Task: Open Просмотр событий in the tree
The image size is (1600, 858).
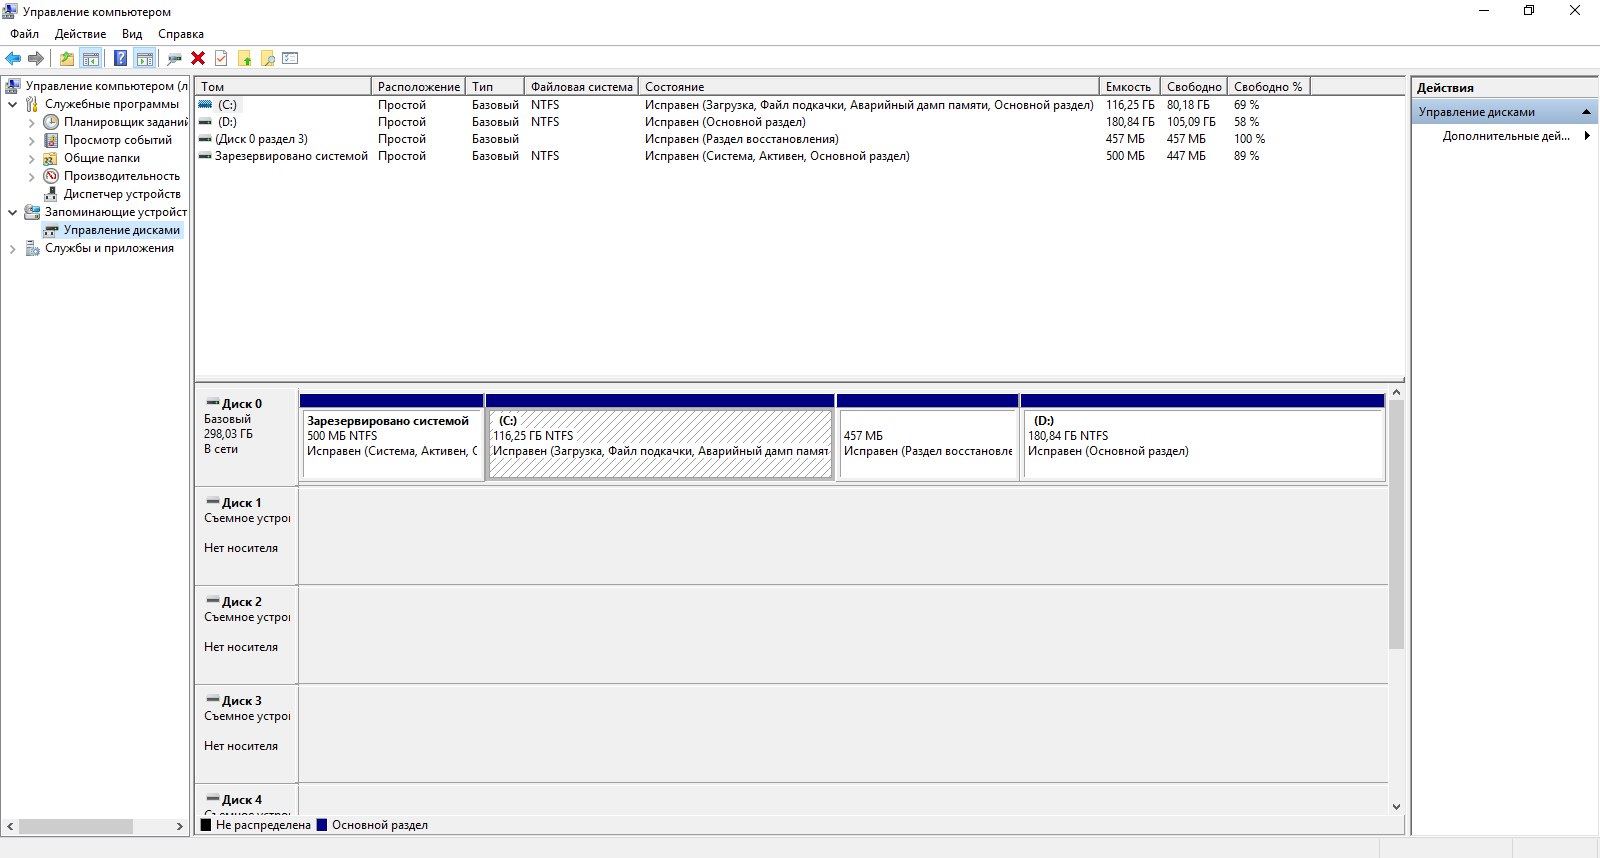Action: point(117,140)
